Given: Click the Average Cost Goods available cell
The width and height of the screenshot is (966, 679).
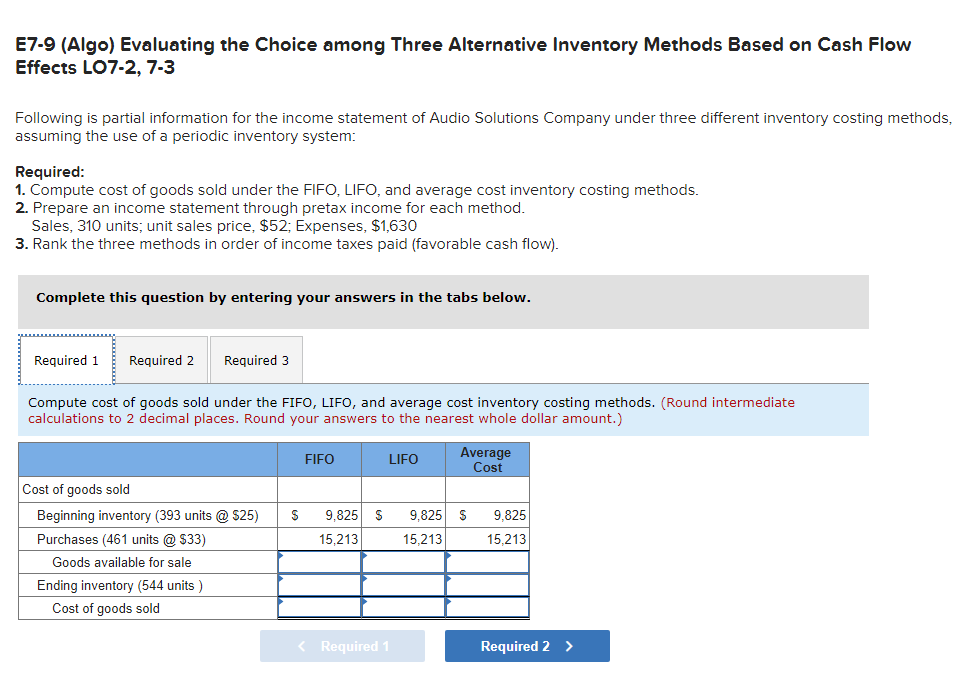Looking at the screenshot, I should [487, 562].
